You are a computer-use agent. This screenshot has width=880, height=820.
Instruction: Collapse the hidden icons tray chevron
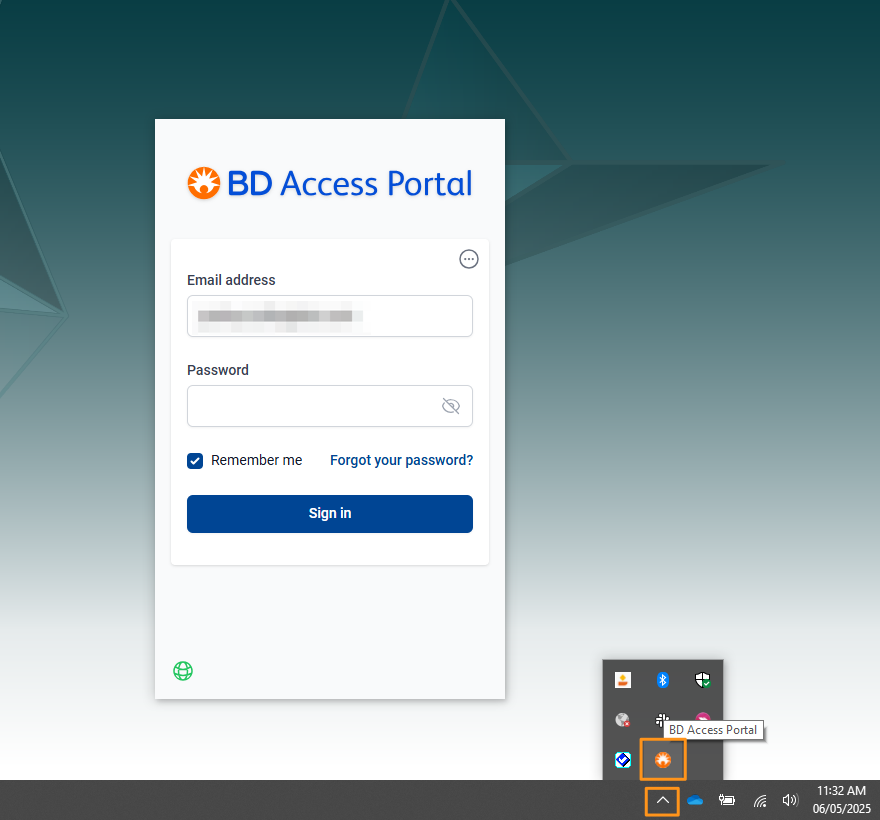coord(662,800)
